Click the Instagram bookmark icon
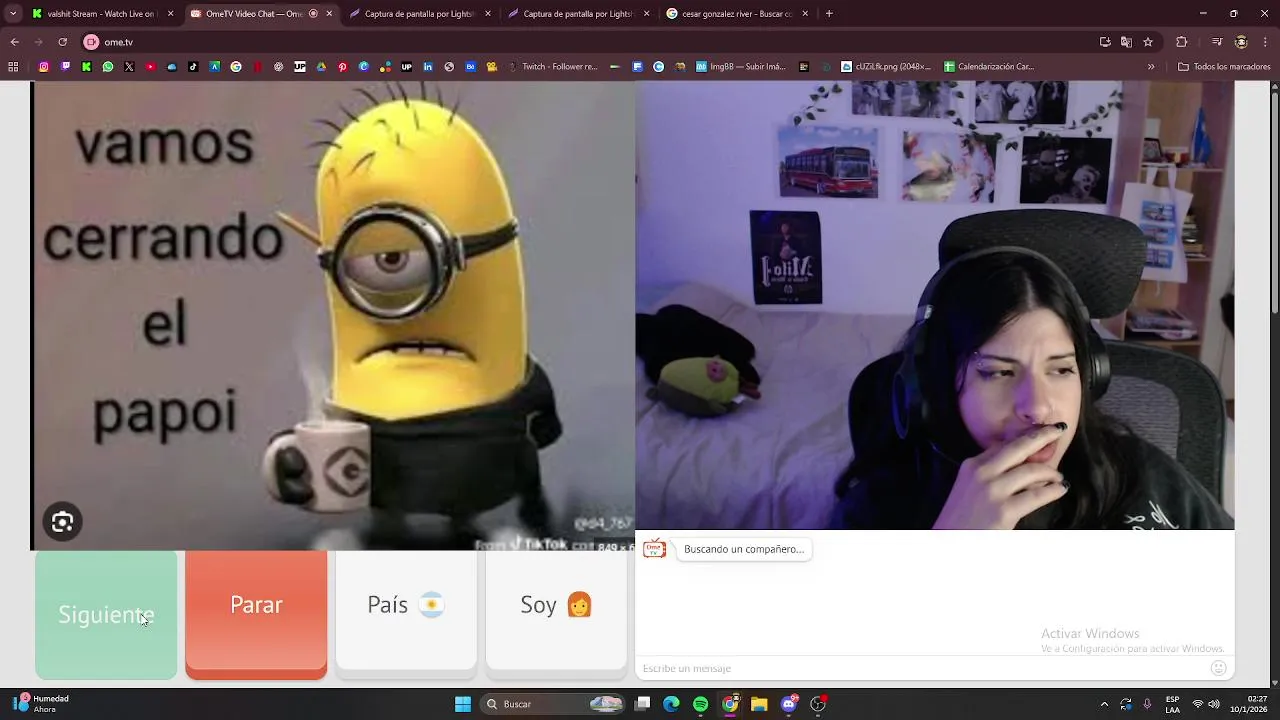 coord(44,67)
